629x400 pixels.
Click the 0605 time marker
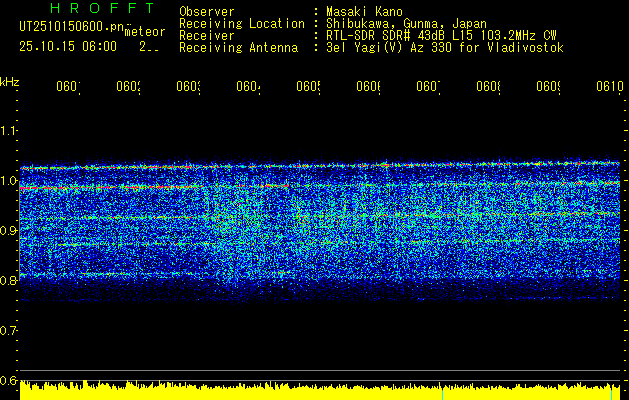point(308,87)
